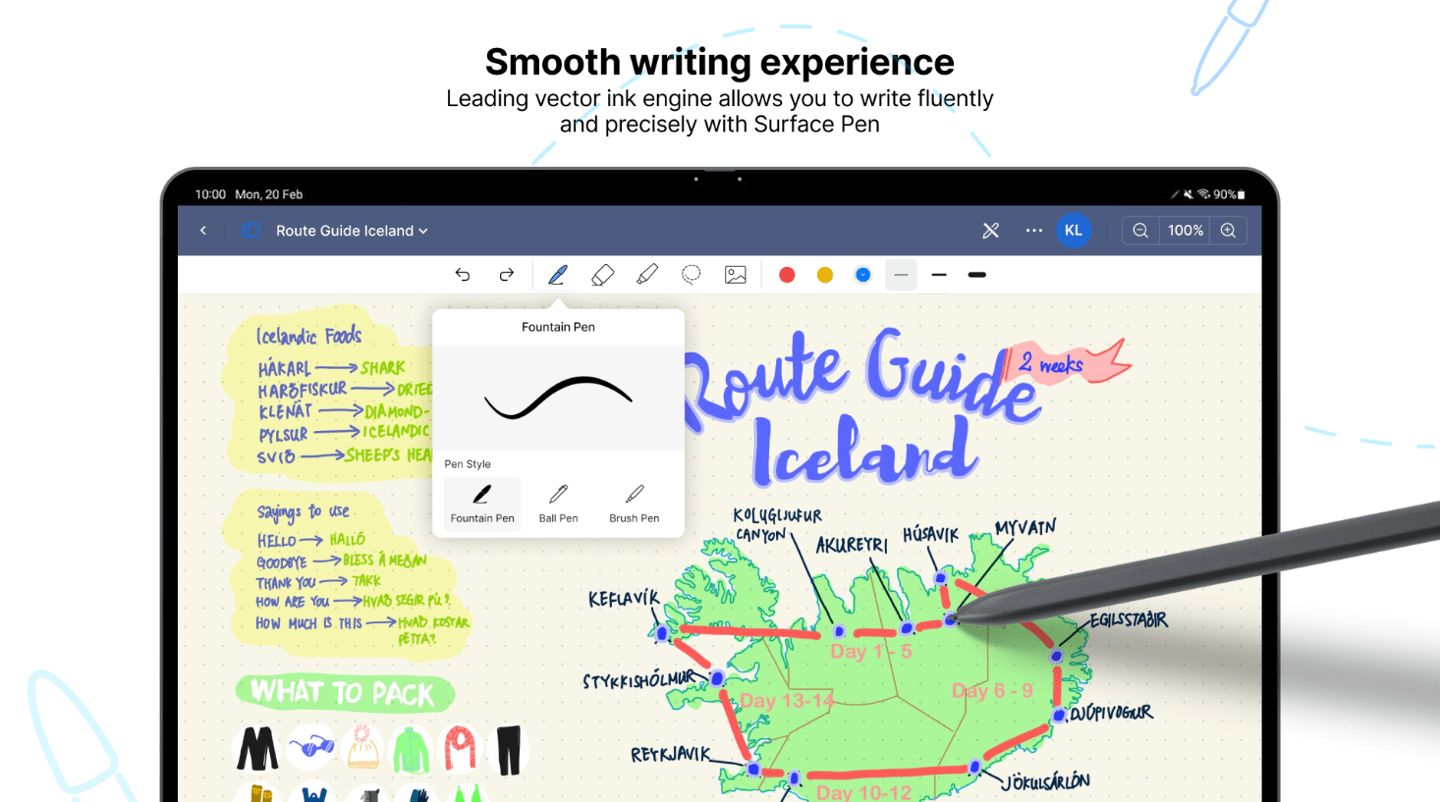Image resolution: width=1440 pixels, height=802 pixels.
Task: Click the 'Day 1 - 5' map label
Action: tap(871, 651)
